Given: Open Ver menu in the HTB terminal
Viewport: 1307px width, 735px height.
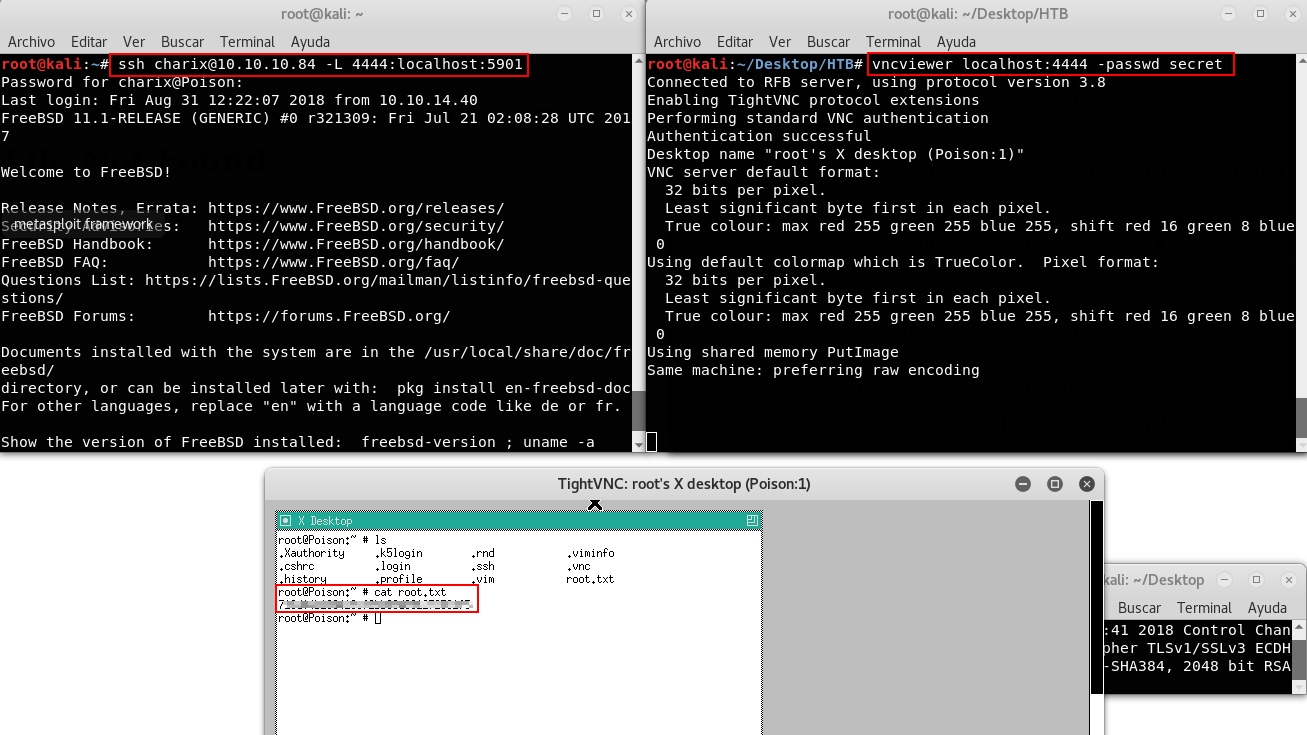Looking at the screenshot, I should coord(780,42).
